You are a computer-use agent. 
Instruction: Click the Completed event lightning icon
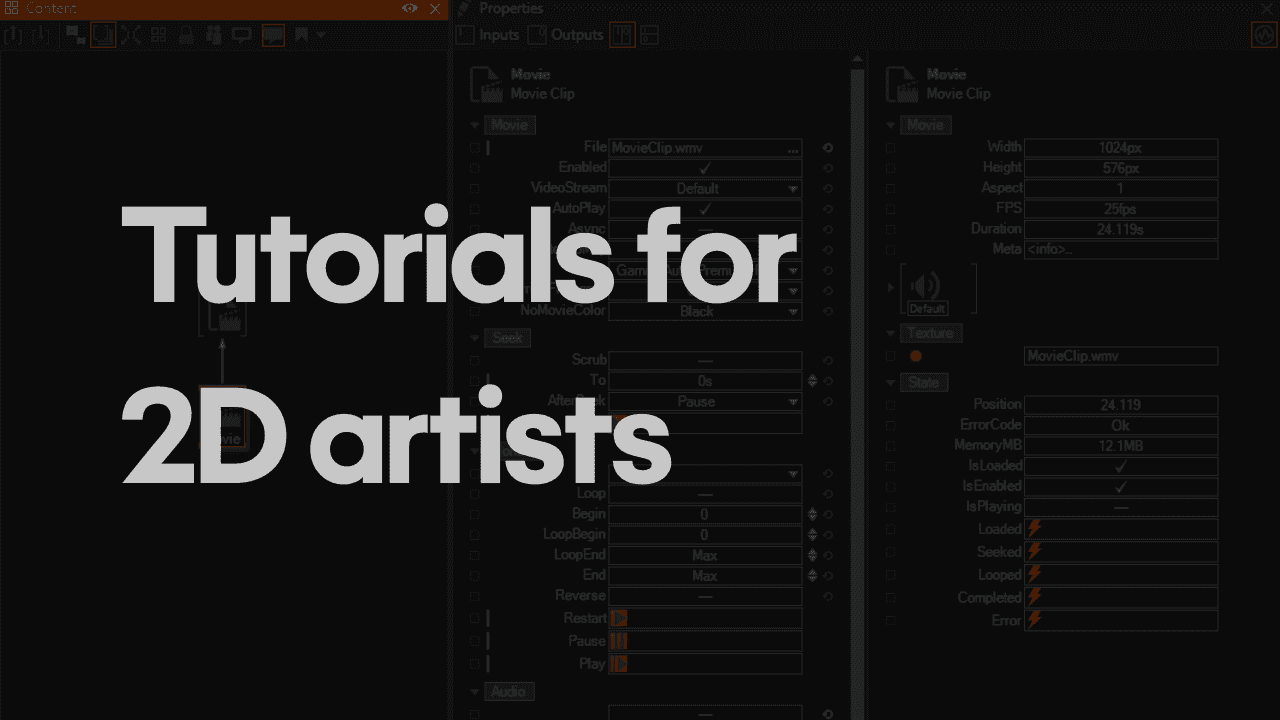coord(1035,597)
